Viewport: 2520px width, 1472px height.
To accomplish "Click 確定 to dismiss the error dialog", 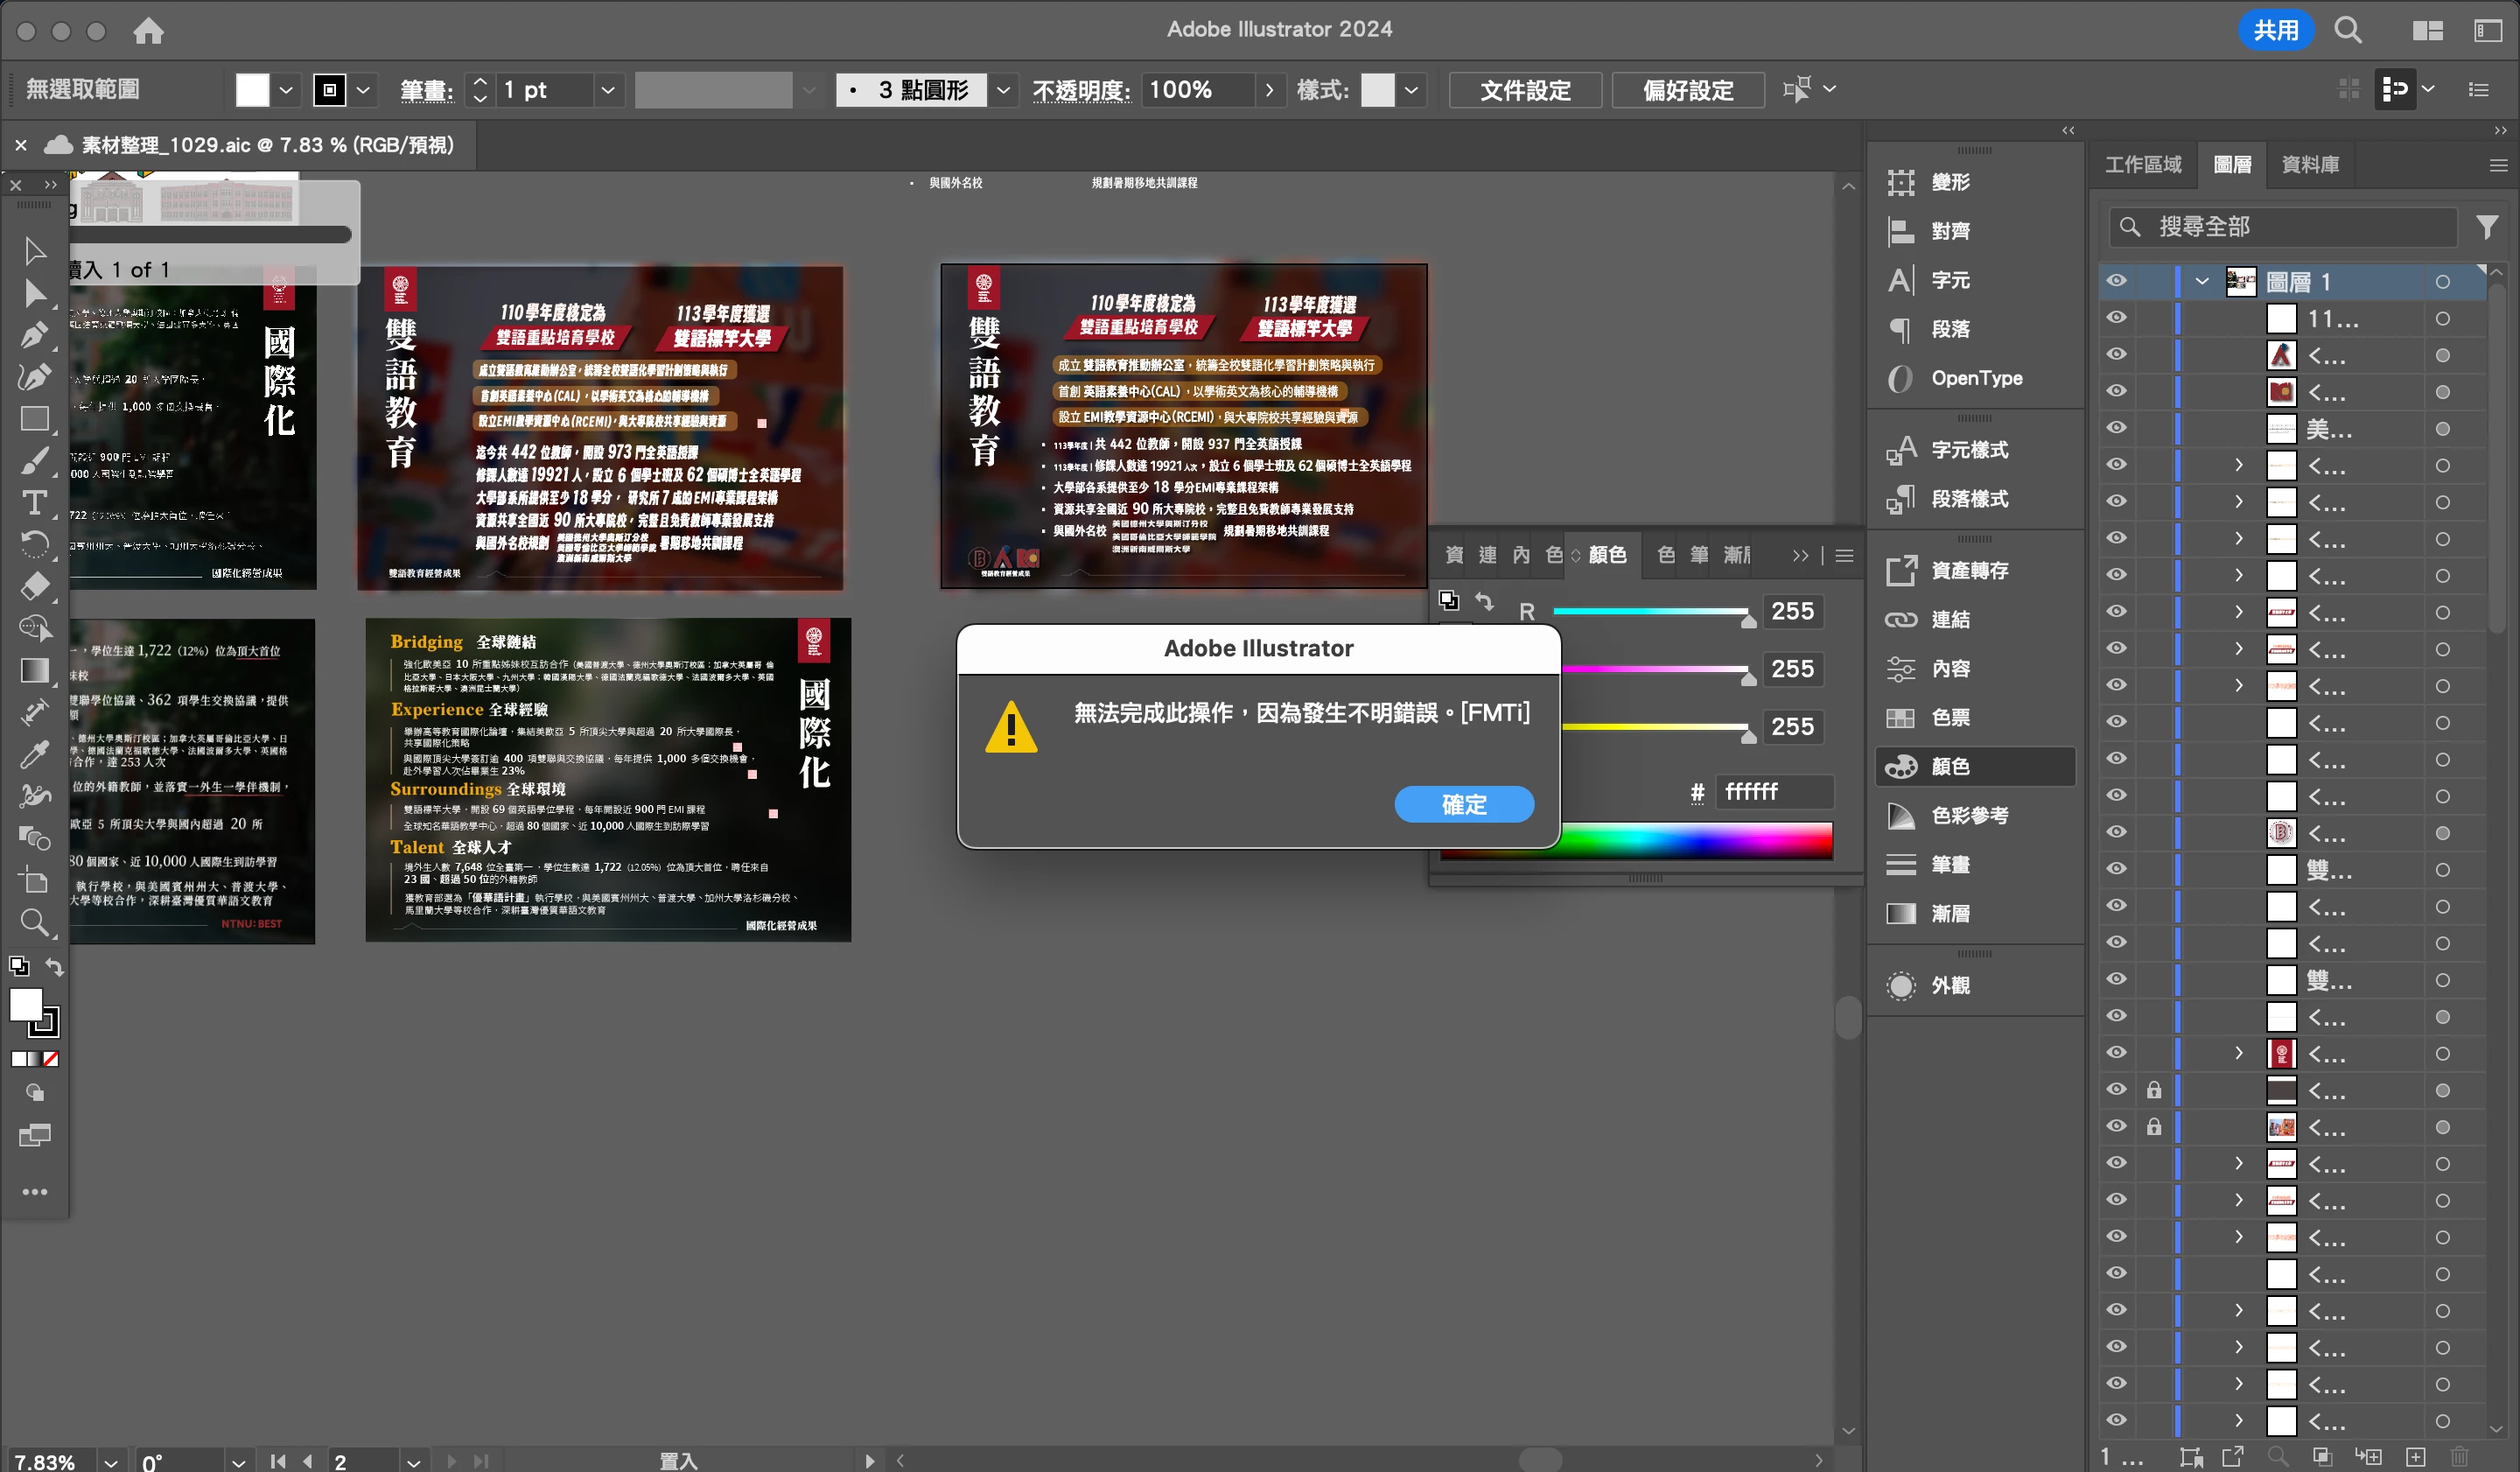I will (x=1464, y=804).
